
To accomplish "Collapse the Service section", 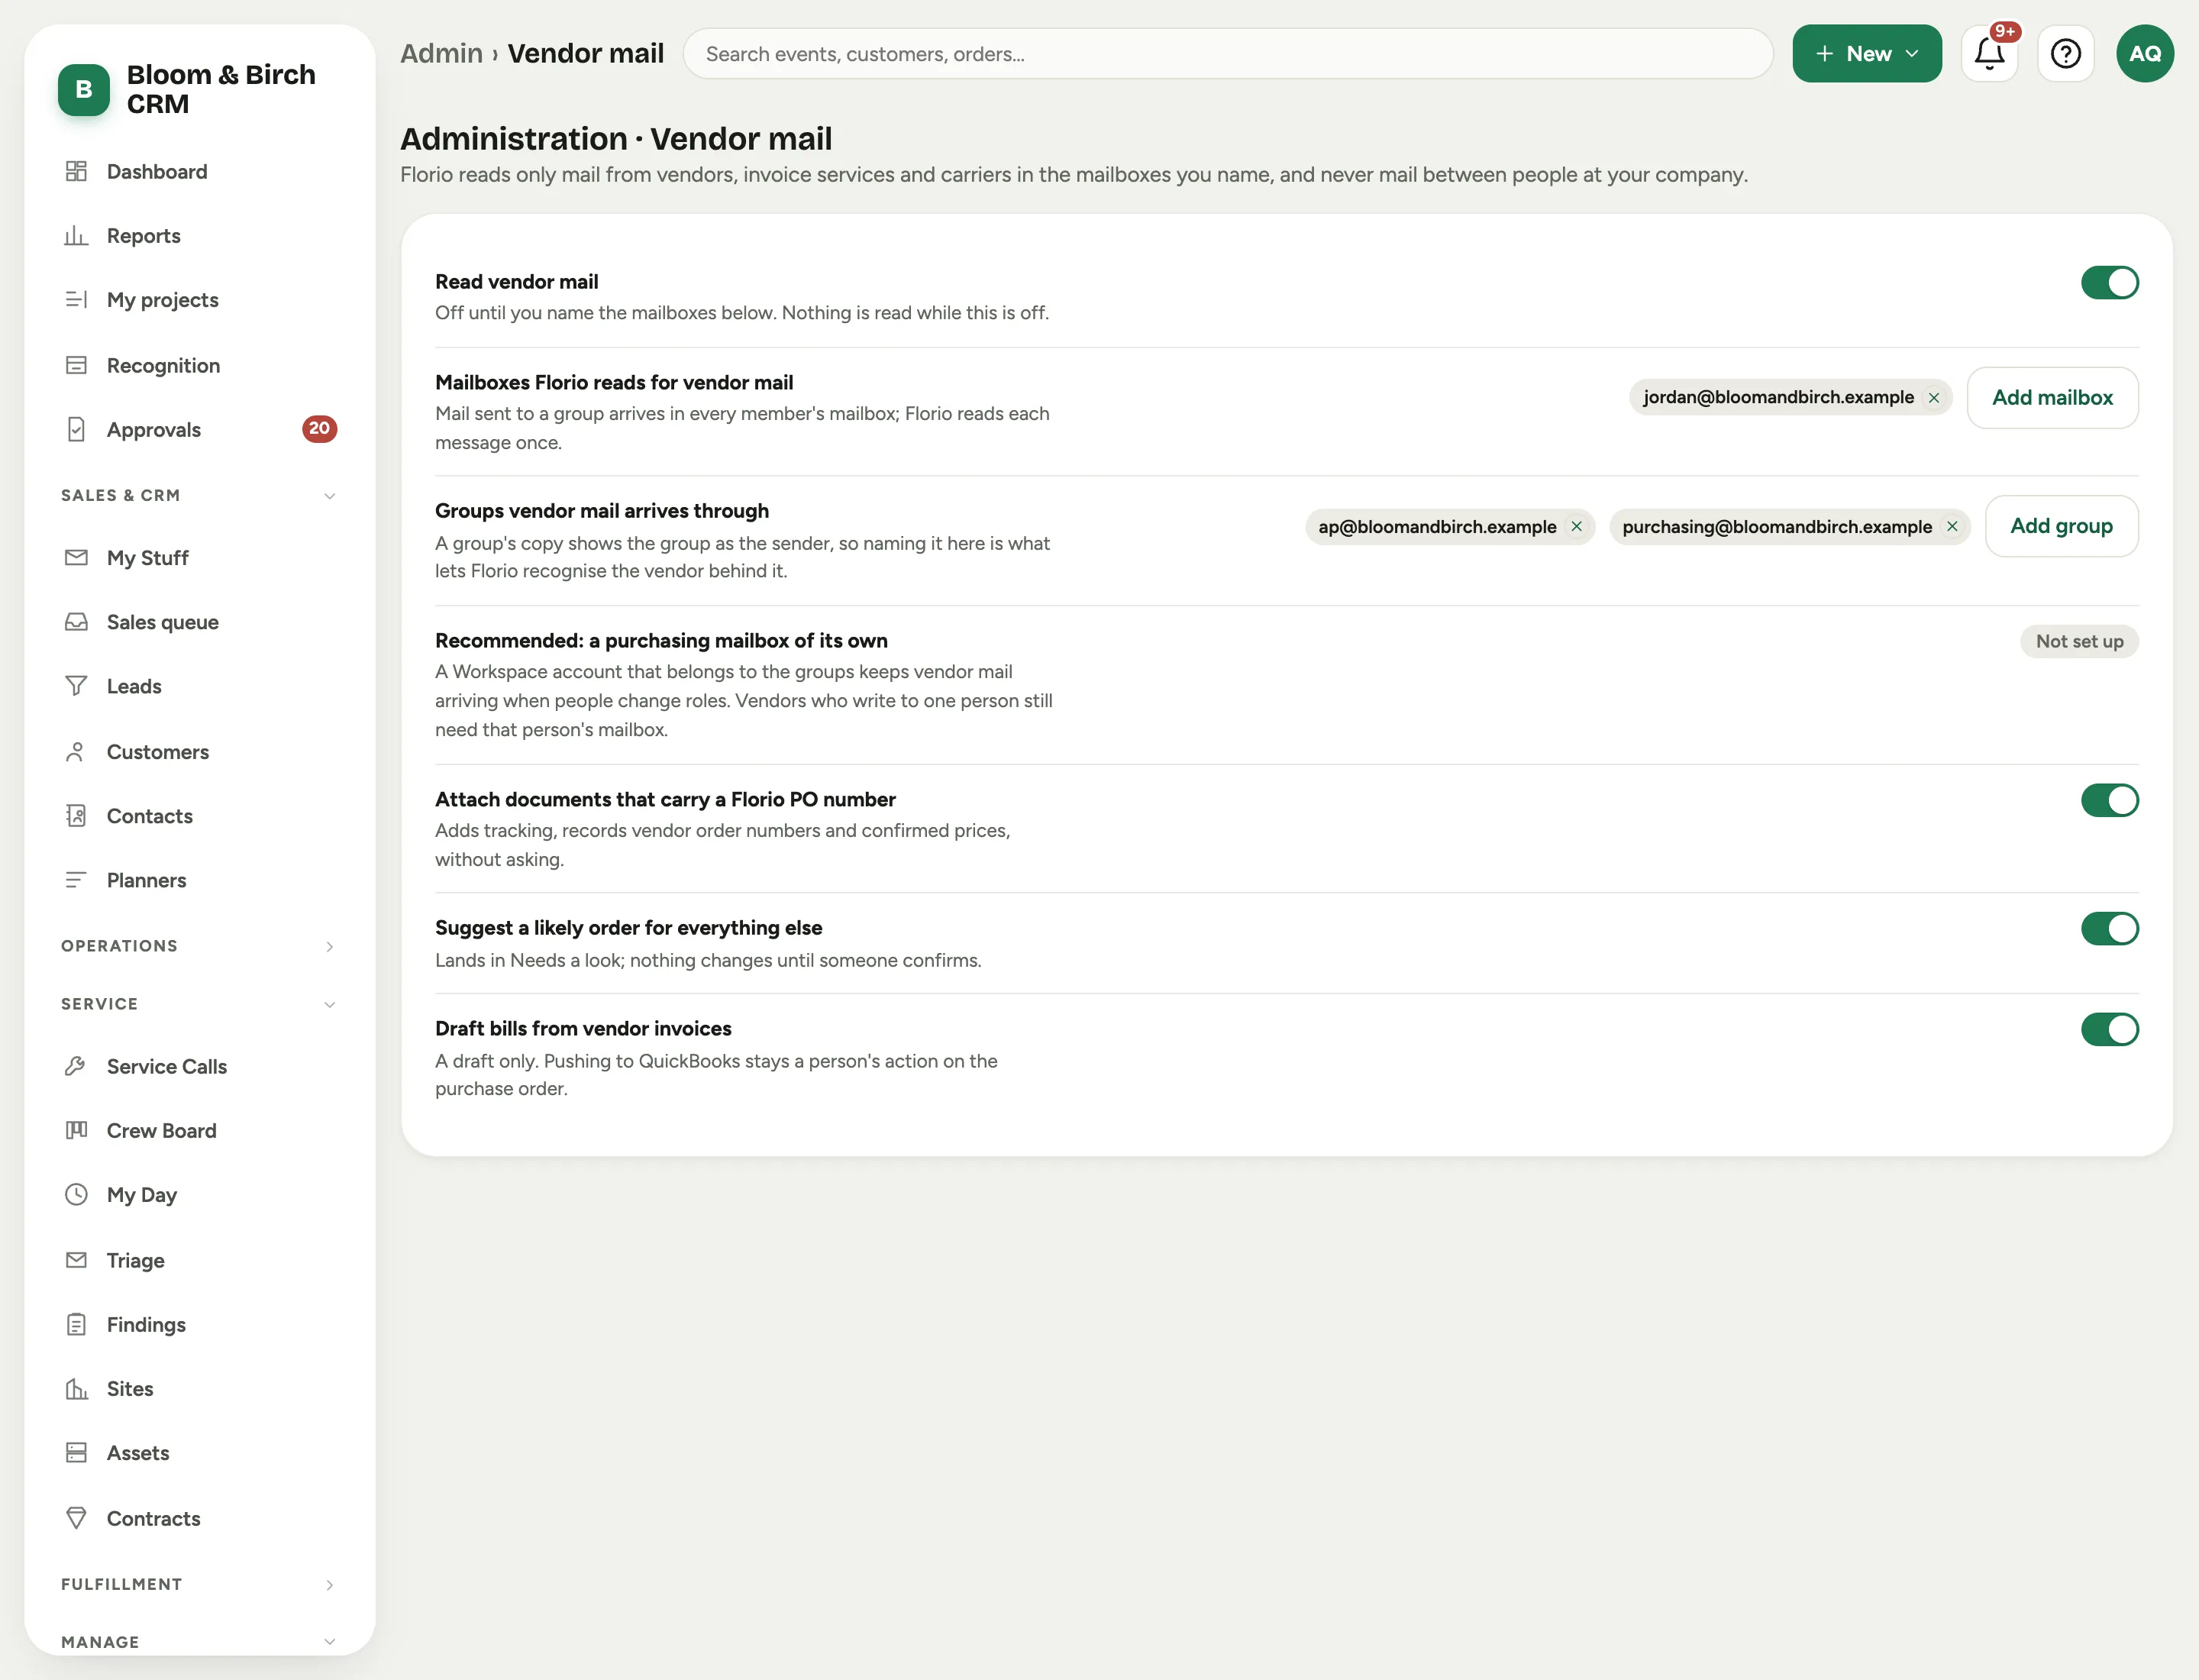I will (199, 1004).
